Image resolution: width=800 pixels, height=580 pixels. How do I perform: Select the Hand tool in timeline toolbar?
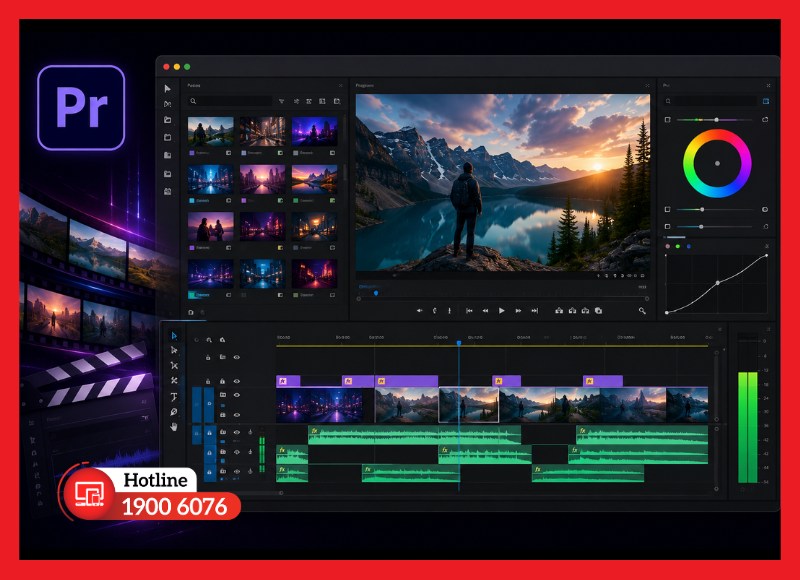tap(174, 426)
